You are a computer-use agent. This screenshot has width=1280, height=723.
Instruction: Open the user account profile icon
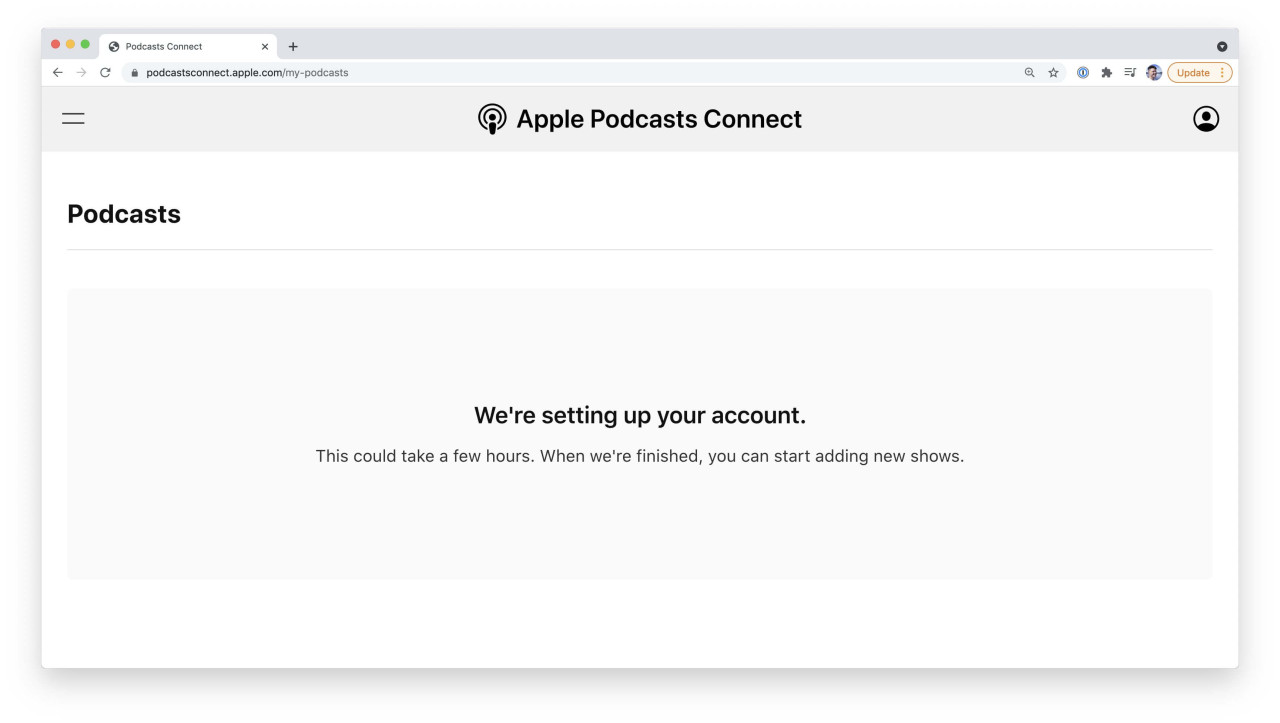coord(1206,119)
